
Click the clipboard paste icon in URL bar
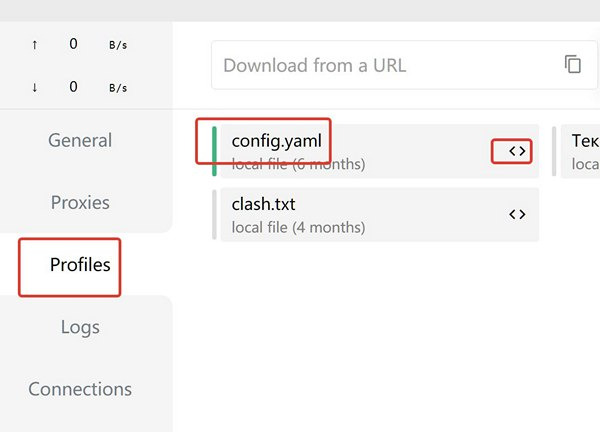573,65
